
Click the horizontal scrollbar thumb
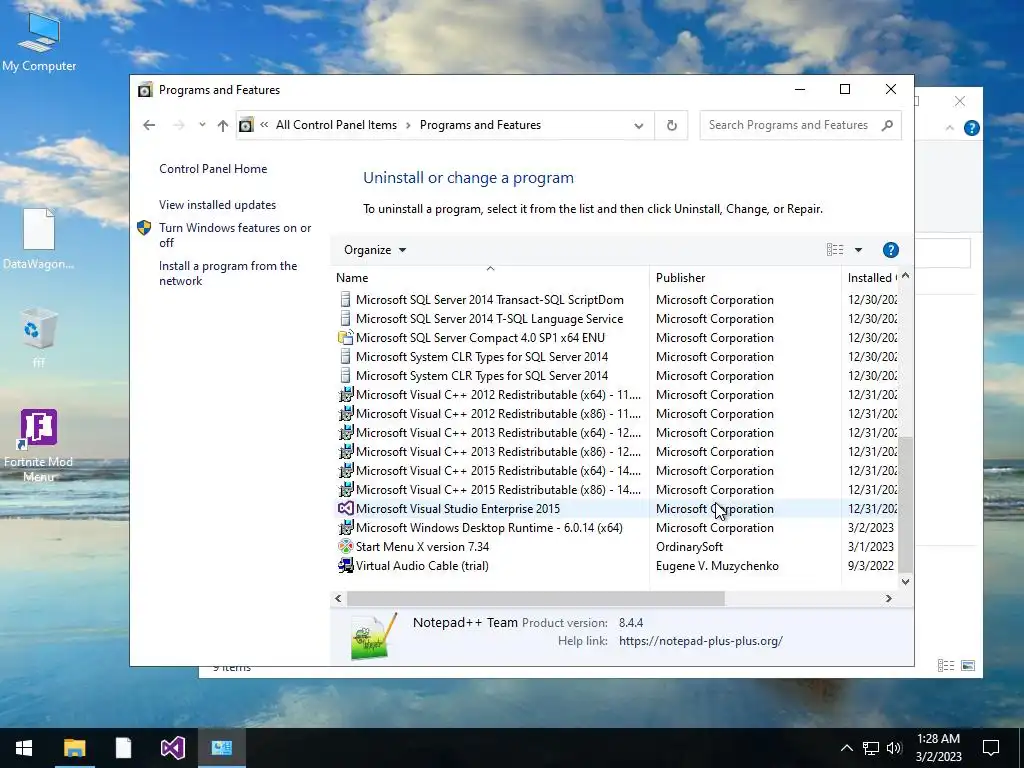(536, 598)
